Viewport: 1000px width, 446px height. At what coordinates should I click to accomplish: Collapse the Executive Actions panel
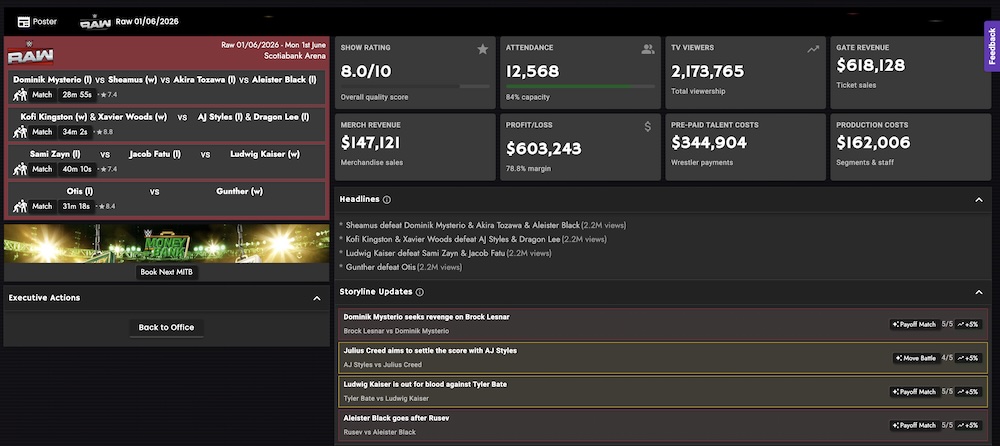click(x=317, y=298)
